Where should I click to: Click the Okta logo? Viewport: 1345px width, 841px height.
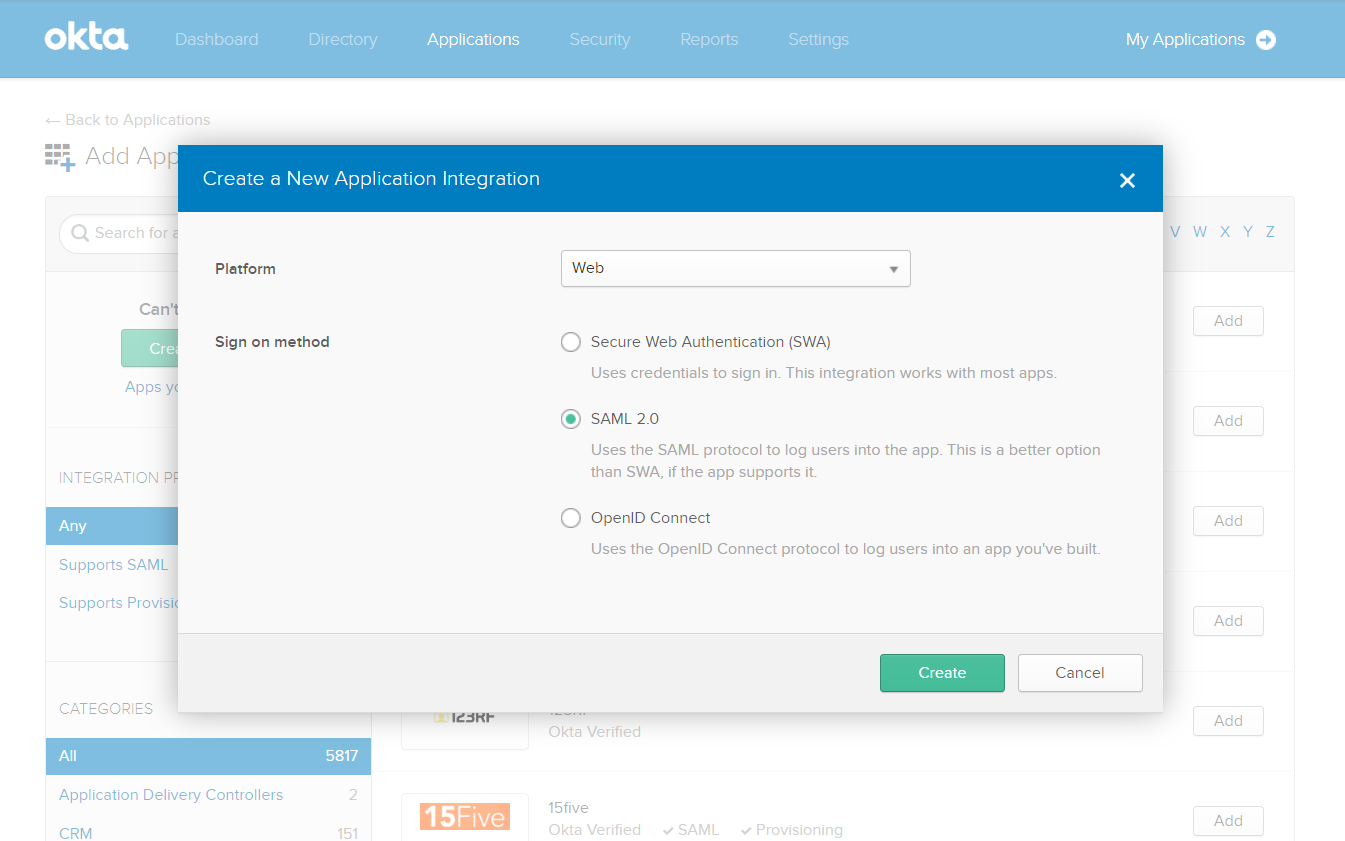pyautogui.click(x=86, y=38)
